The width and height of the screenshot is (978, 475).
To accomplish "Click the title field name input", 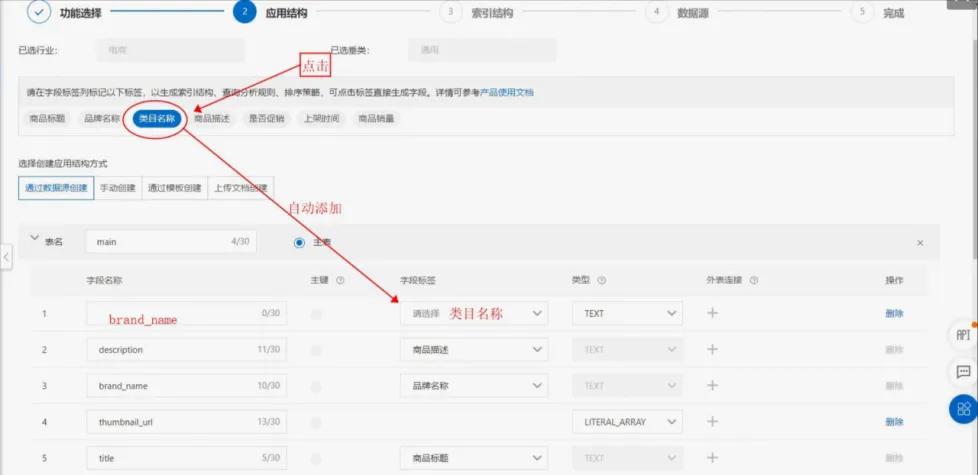I will (x=186, y=458).
